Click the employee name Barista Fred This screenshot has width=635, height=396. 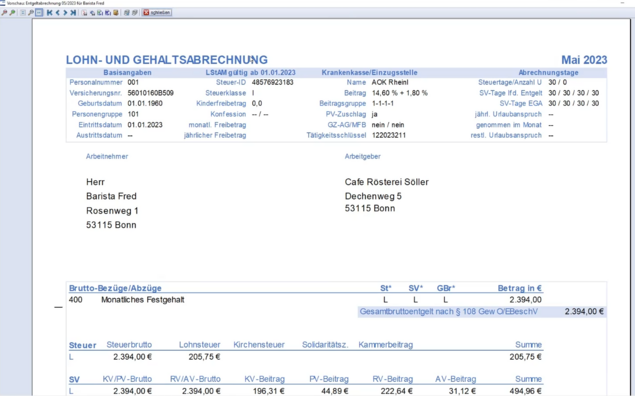click(x=111, y=196)
